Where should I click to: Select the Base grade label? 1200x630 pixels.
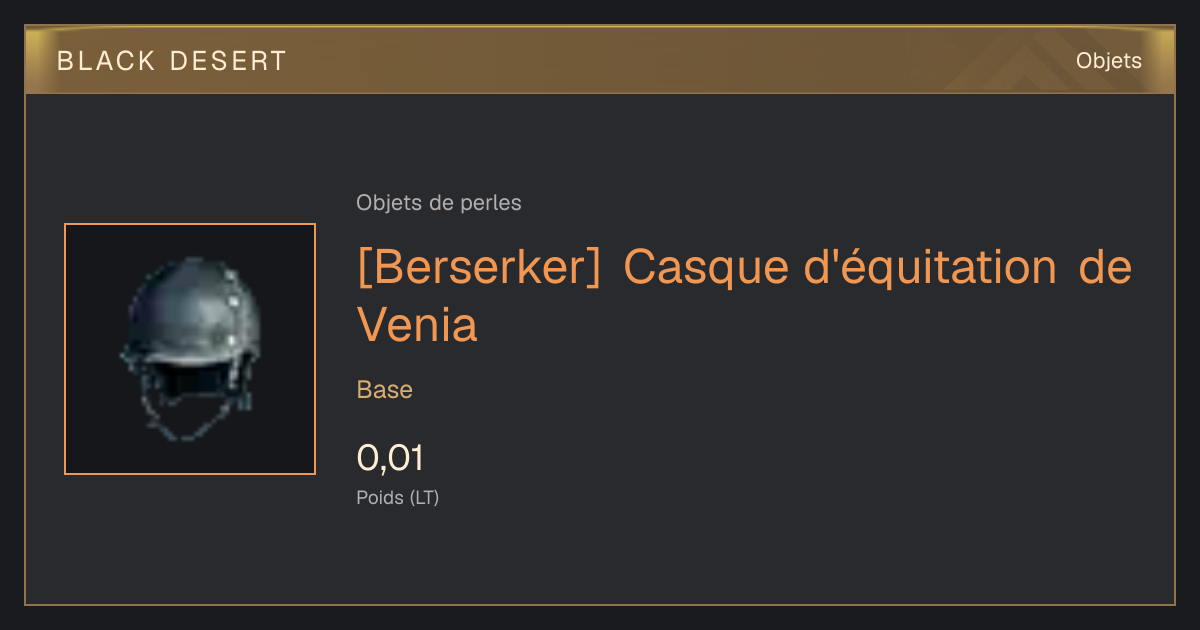coord(385,390)
